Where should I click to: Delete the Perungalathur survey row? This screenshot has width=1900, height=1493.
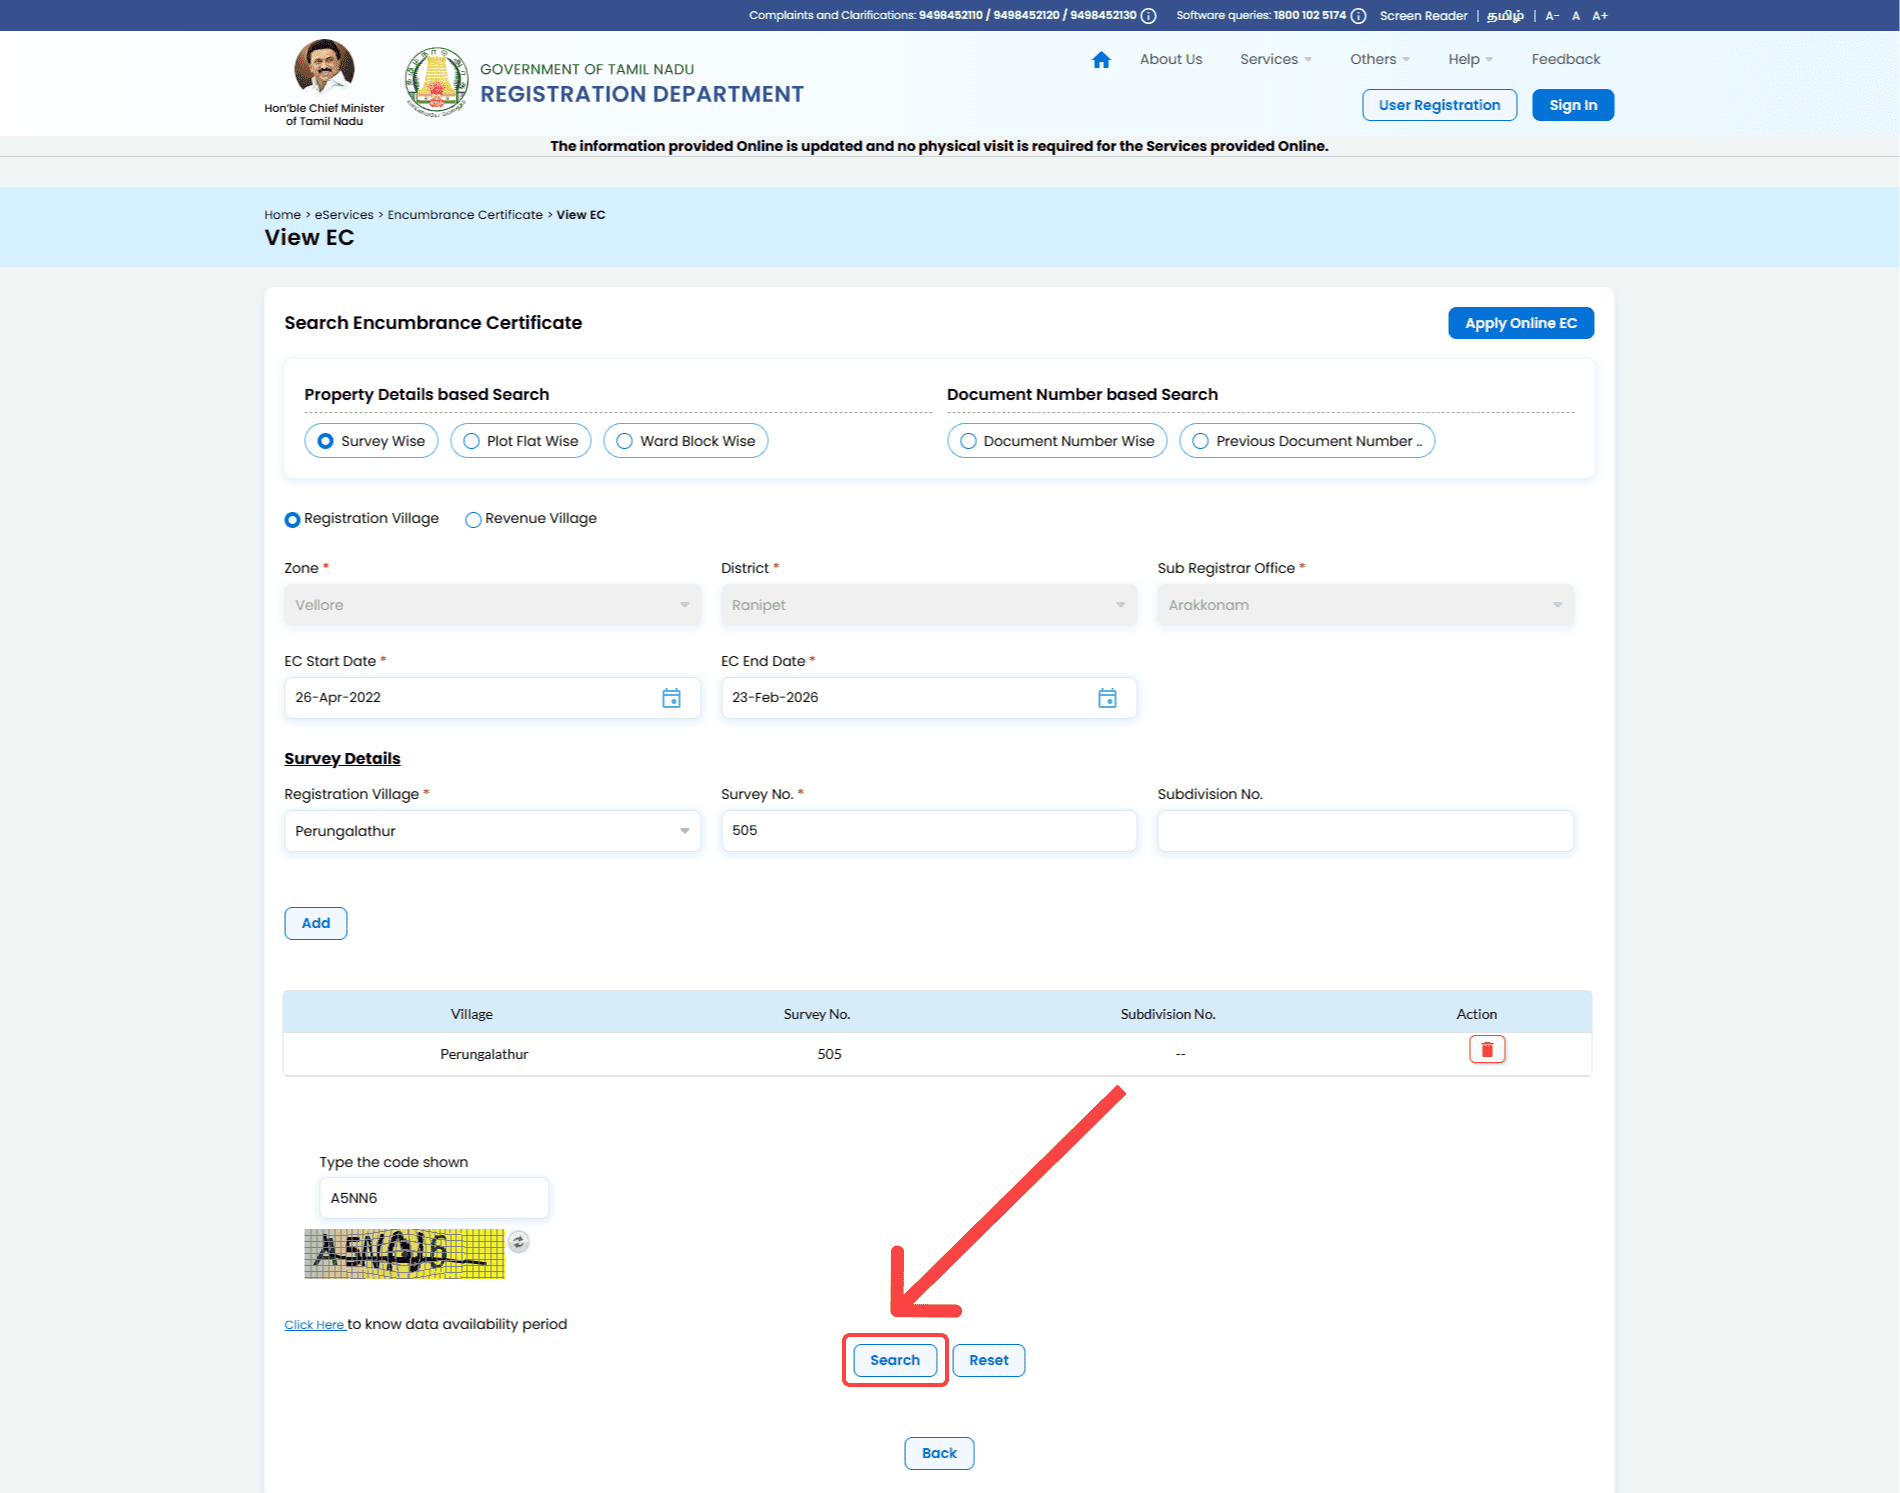pyautogui.click(x=1486, y=1049)
